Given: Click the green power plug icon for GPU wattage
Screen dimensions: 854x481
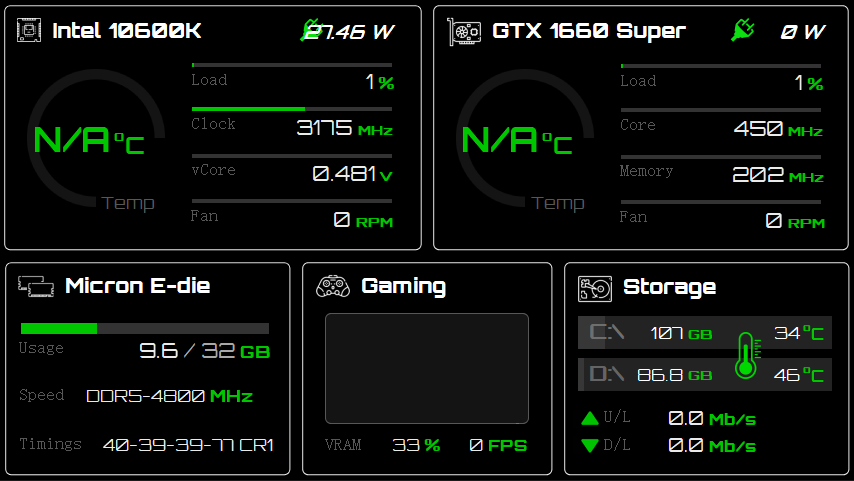Looking at the screenshot, I should pos(742,31).
